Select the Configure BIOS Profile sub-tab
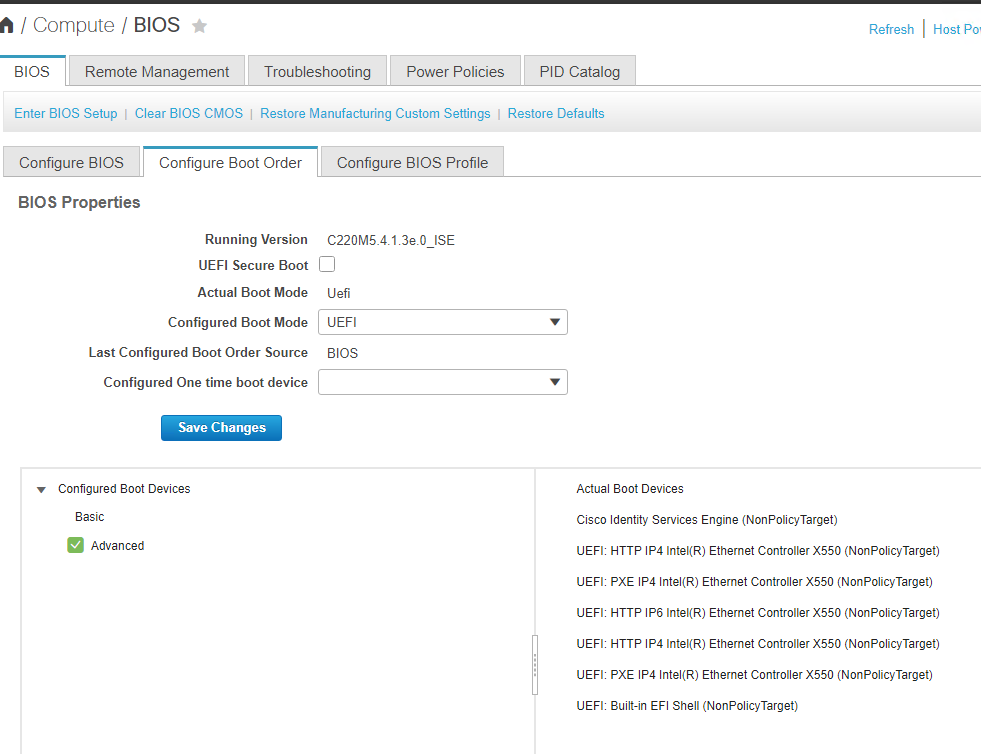Screen dimensions: 981x754 412,162
